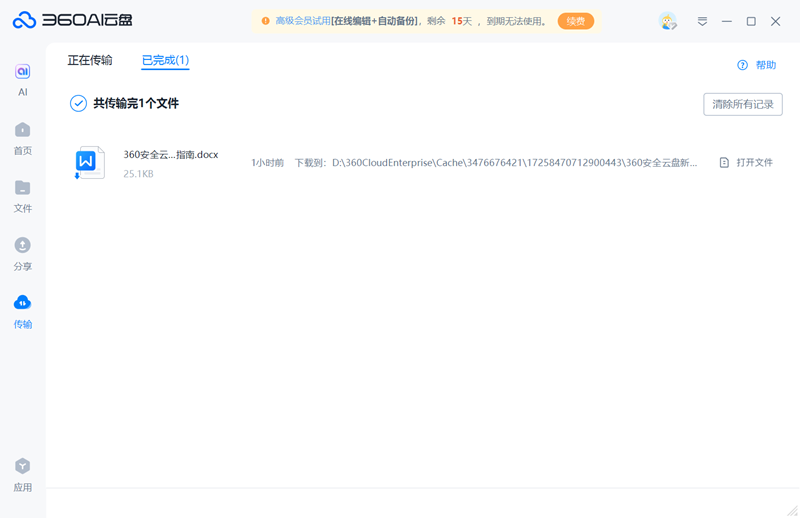This screenshot has width=800, height=518.
Task: Open the 帮助 help link
Action: pyautogui.click(x=757, y=65)
